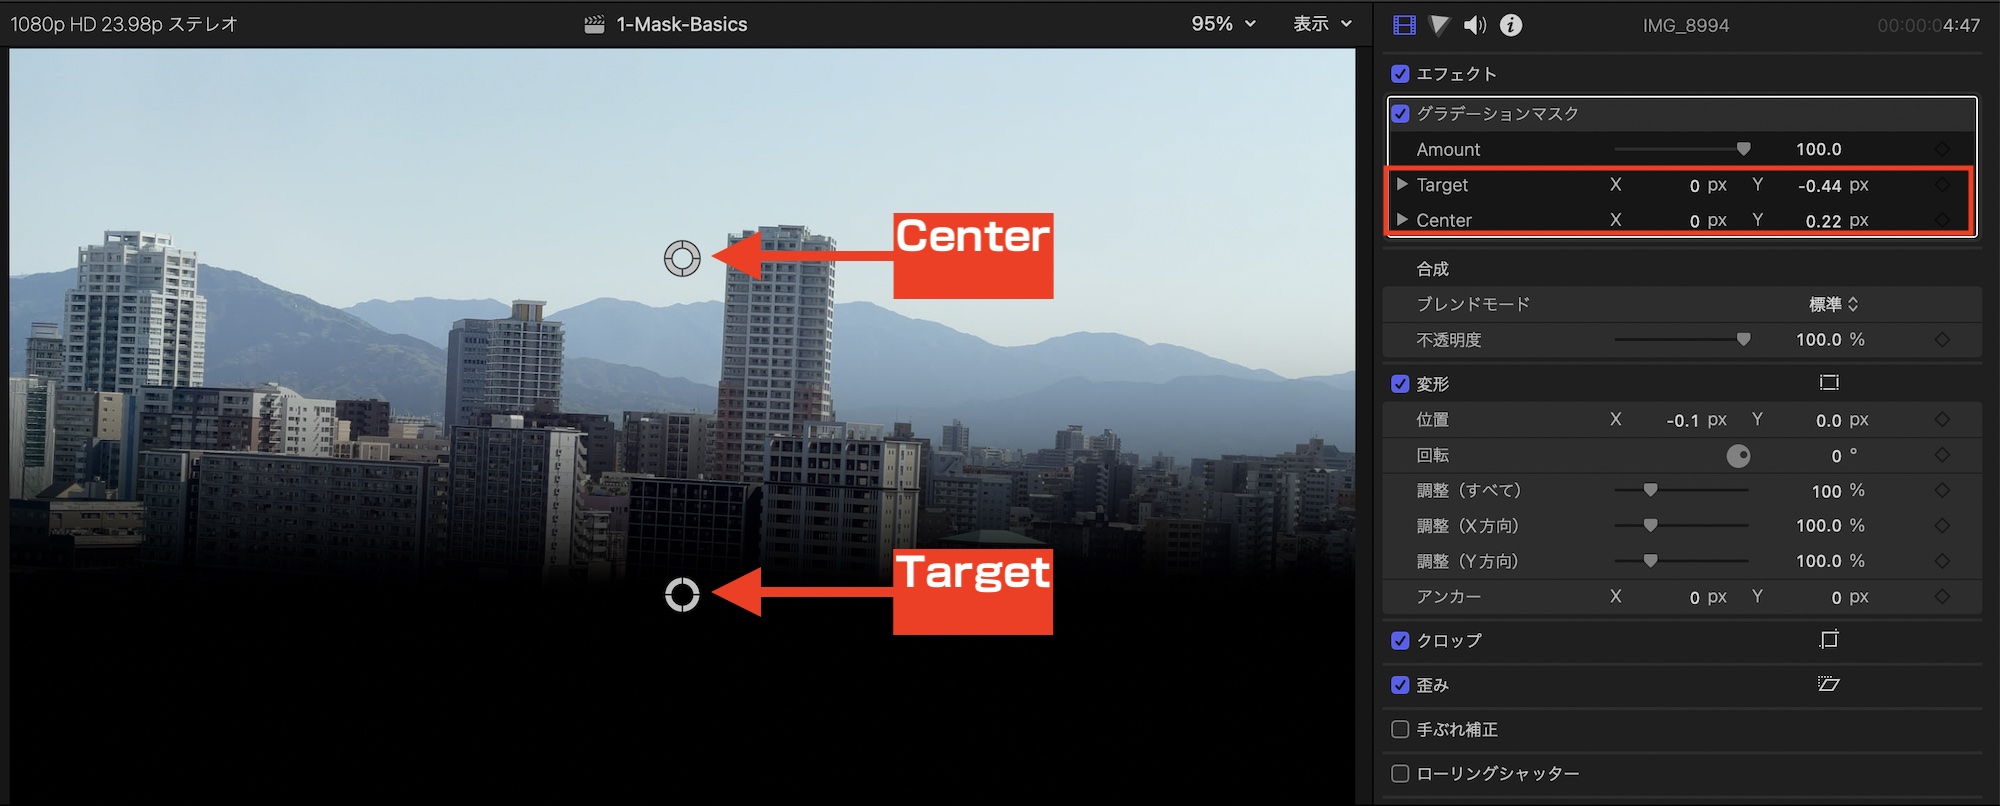Expand the Center parameter disclosure triangle
Viewport: 2000px width, 806px height.
(1402, 220)
